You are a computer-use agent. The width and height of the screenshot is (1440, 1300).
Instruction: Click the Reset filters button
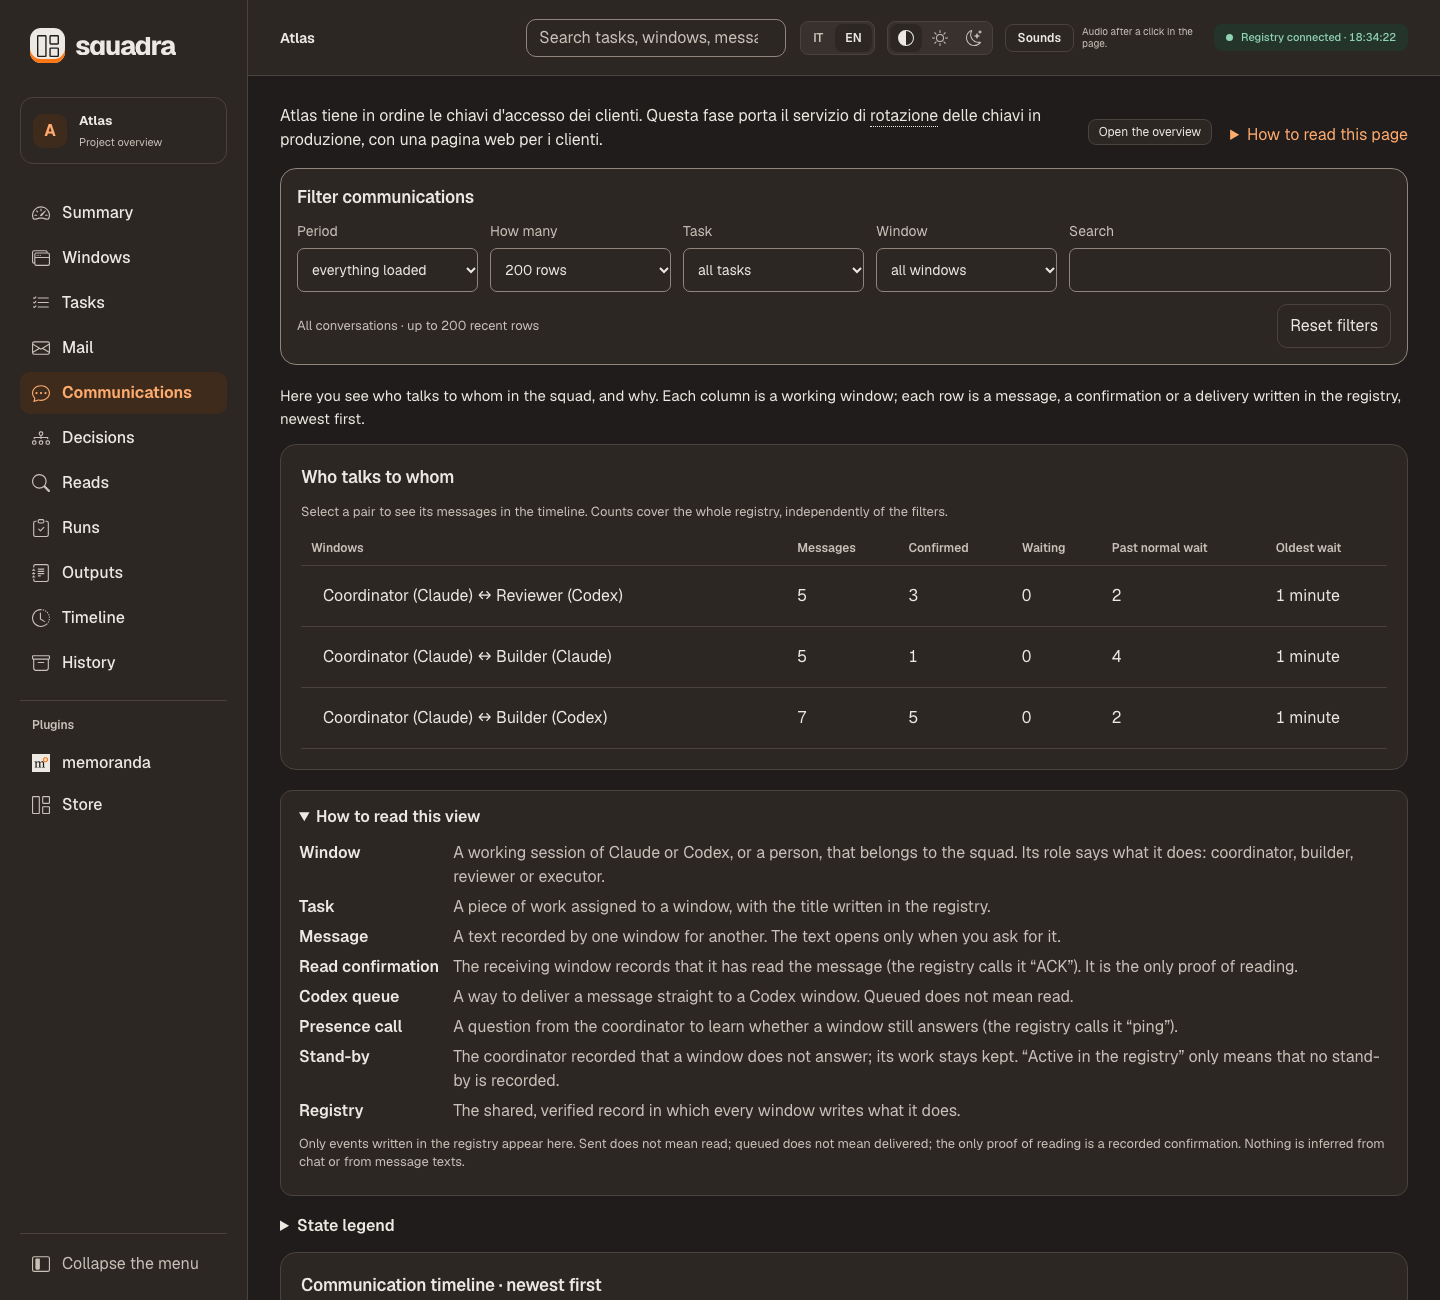click(1333, 326)
